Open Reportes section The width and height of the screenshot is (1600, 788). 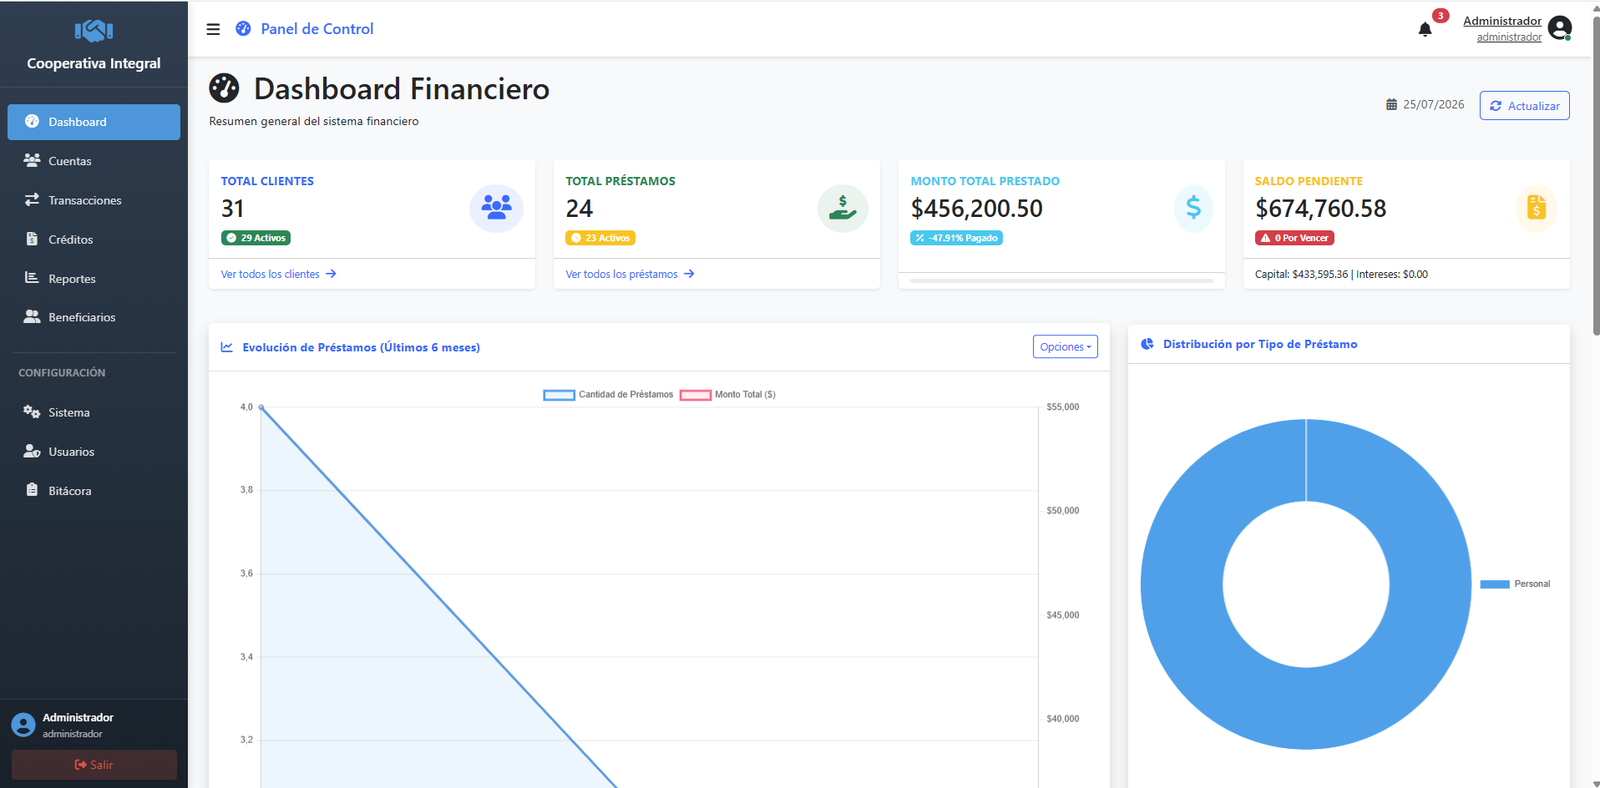point(94,278)
